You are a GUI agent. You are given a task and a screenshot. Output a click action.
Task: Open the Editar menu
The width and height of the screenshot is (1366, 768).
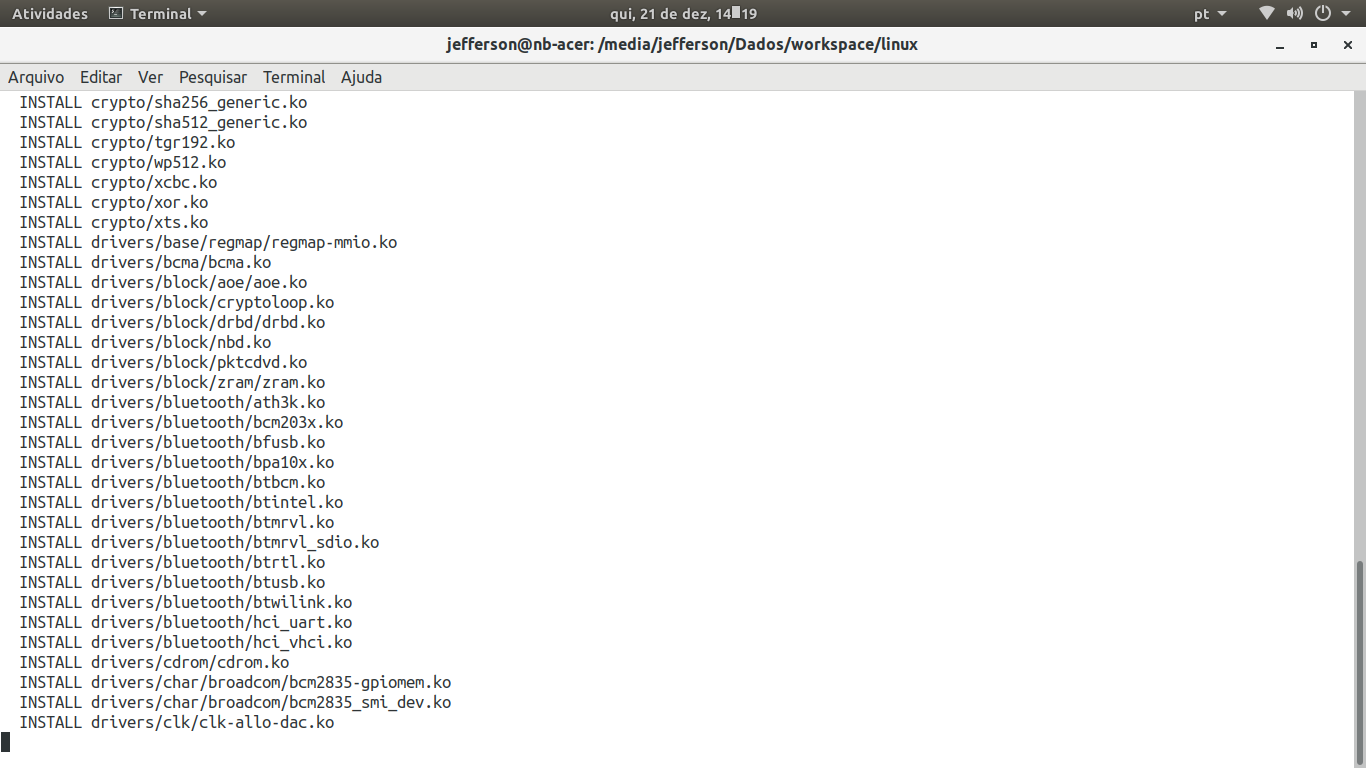(x=101, y=77)
